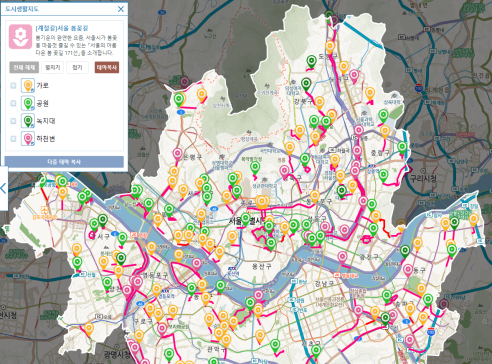
Task: Click the pink 하천변 legend icon
Action: [x=28, y=138]
